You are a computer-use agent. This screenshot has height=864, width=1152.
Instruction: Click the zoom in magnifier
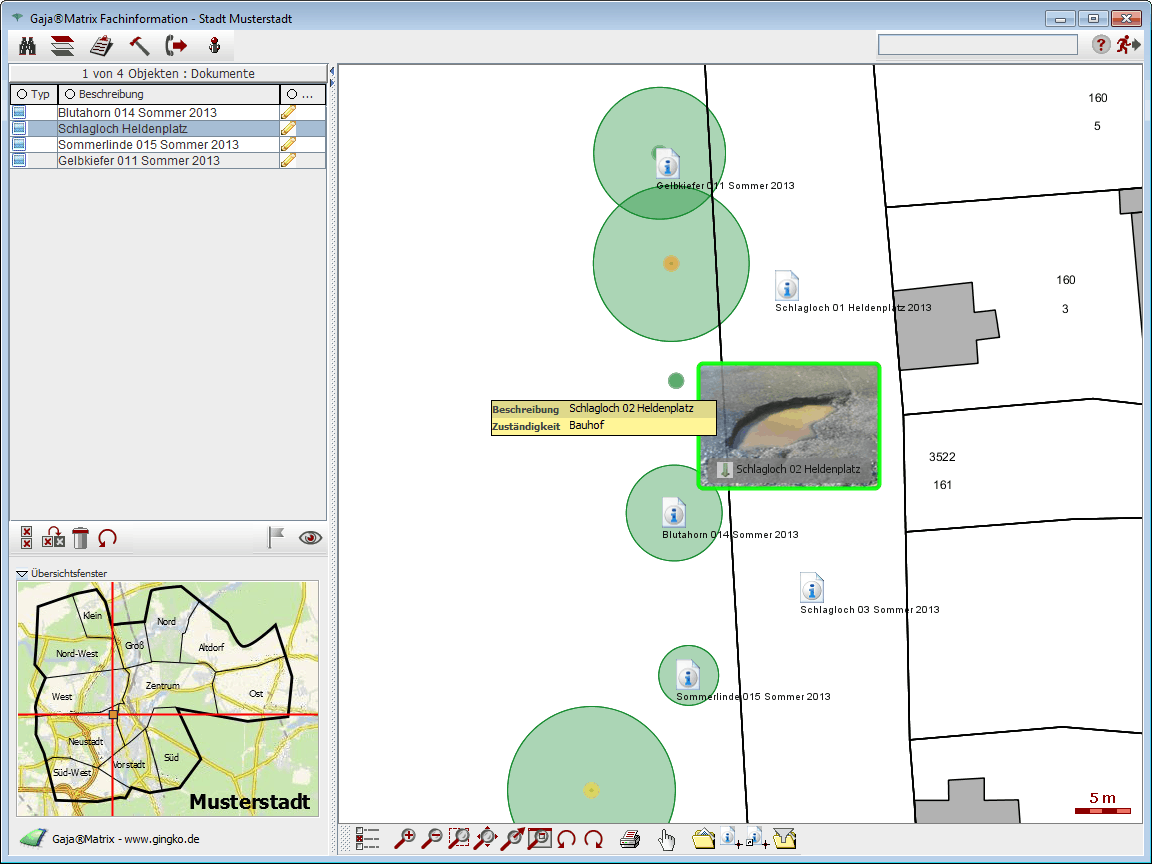pyautogui.click(x=405, y=839)
